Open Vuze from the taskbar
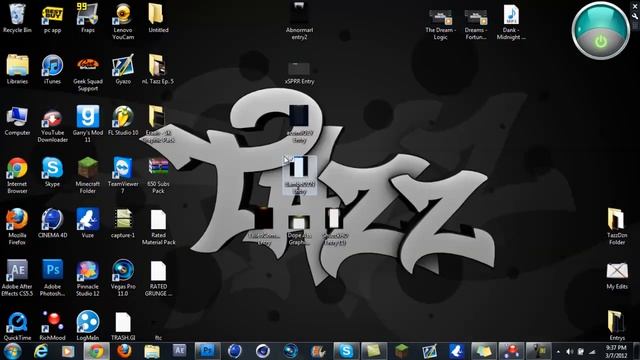 pos(456,351)
